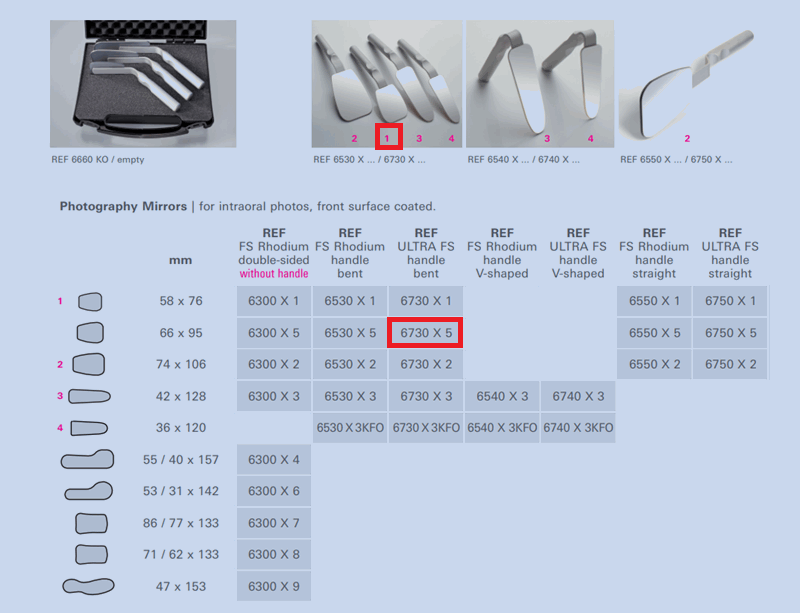Click the 74 x 106 dimension text
The height and width of the screenshot is (613, 800).
coord(181,364)
